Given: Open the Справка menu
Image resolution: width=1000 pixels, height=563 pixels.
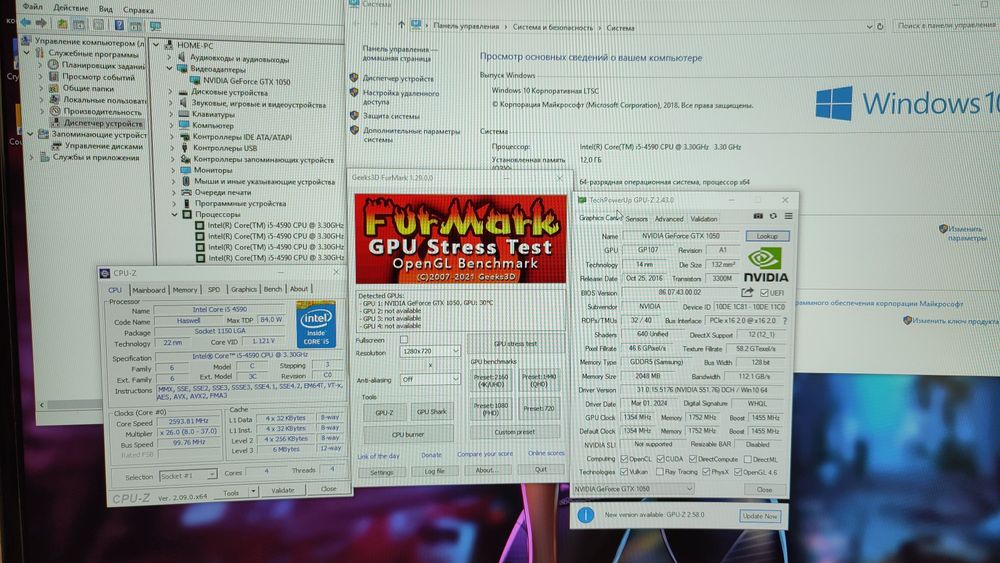Looking at the screenshot, I should [x=138, y=10].
